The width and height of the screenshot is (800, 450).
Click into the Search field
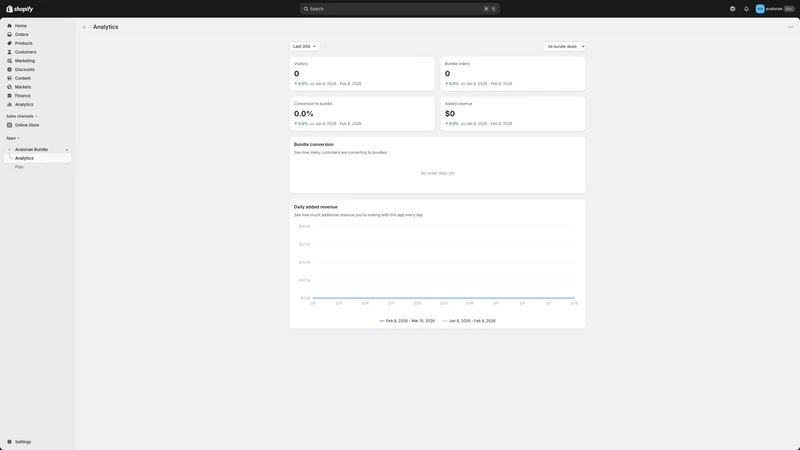399,9
